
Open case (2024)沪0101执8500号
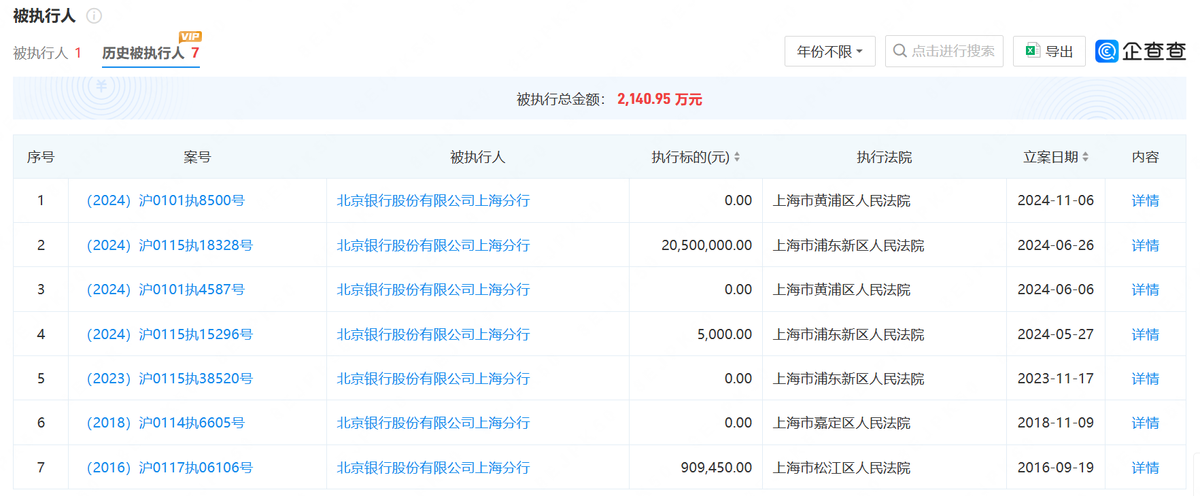(165, 201)
